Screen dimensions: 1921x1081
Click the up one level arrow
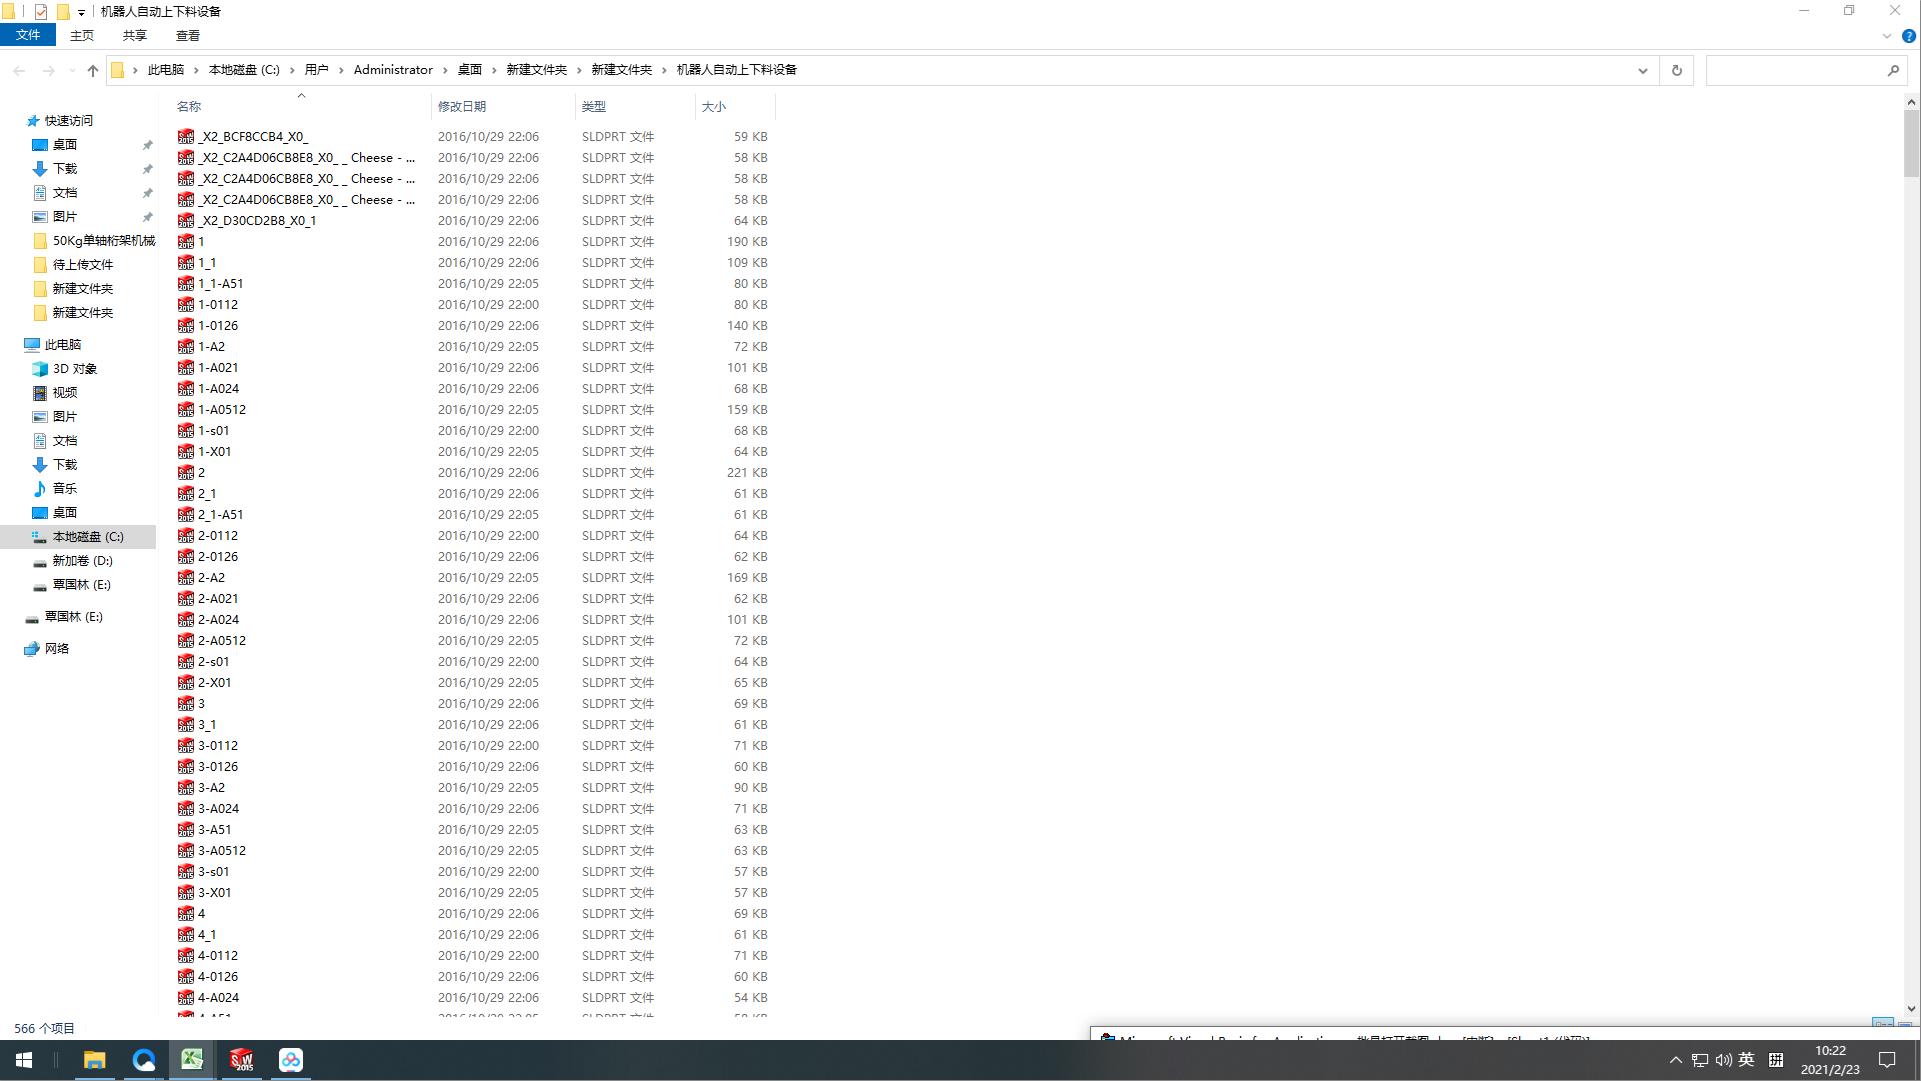[x=93, y=70]
